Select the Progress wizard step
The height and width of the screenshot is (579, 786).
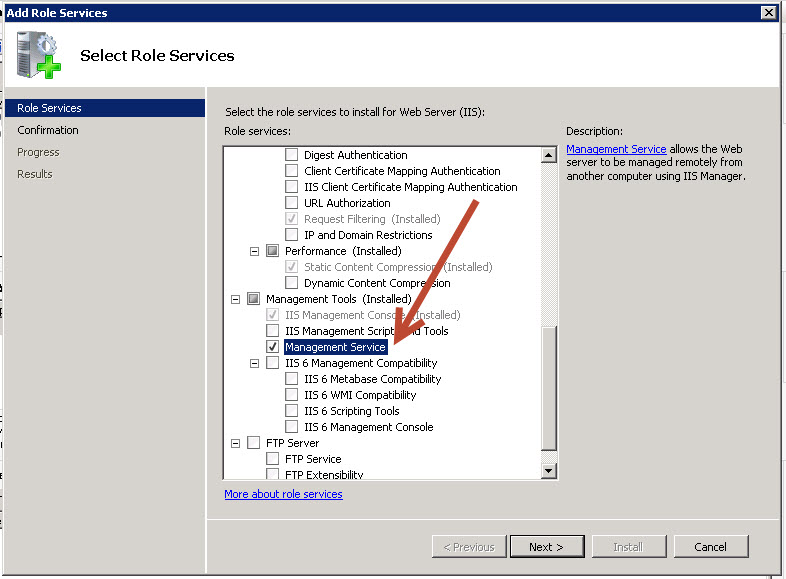[x=38, y=152]
